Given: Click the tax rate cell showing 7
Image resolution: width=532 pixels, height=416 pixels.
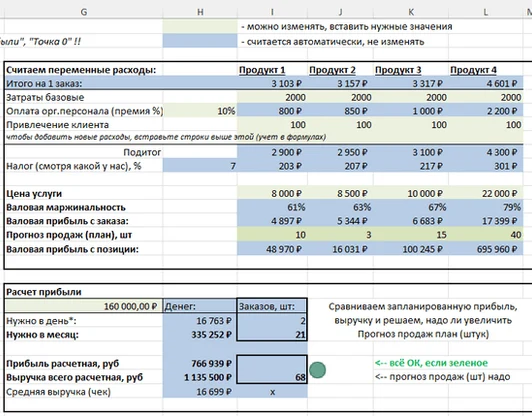Looking at the screenshot, I should [x=200, y=166].
